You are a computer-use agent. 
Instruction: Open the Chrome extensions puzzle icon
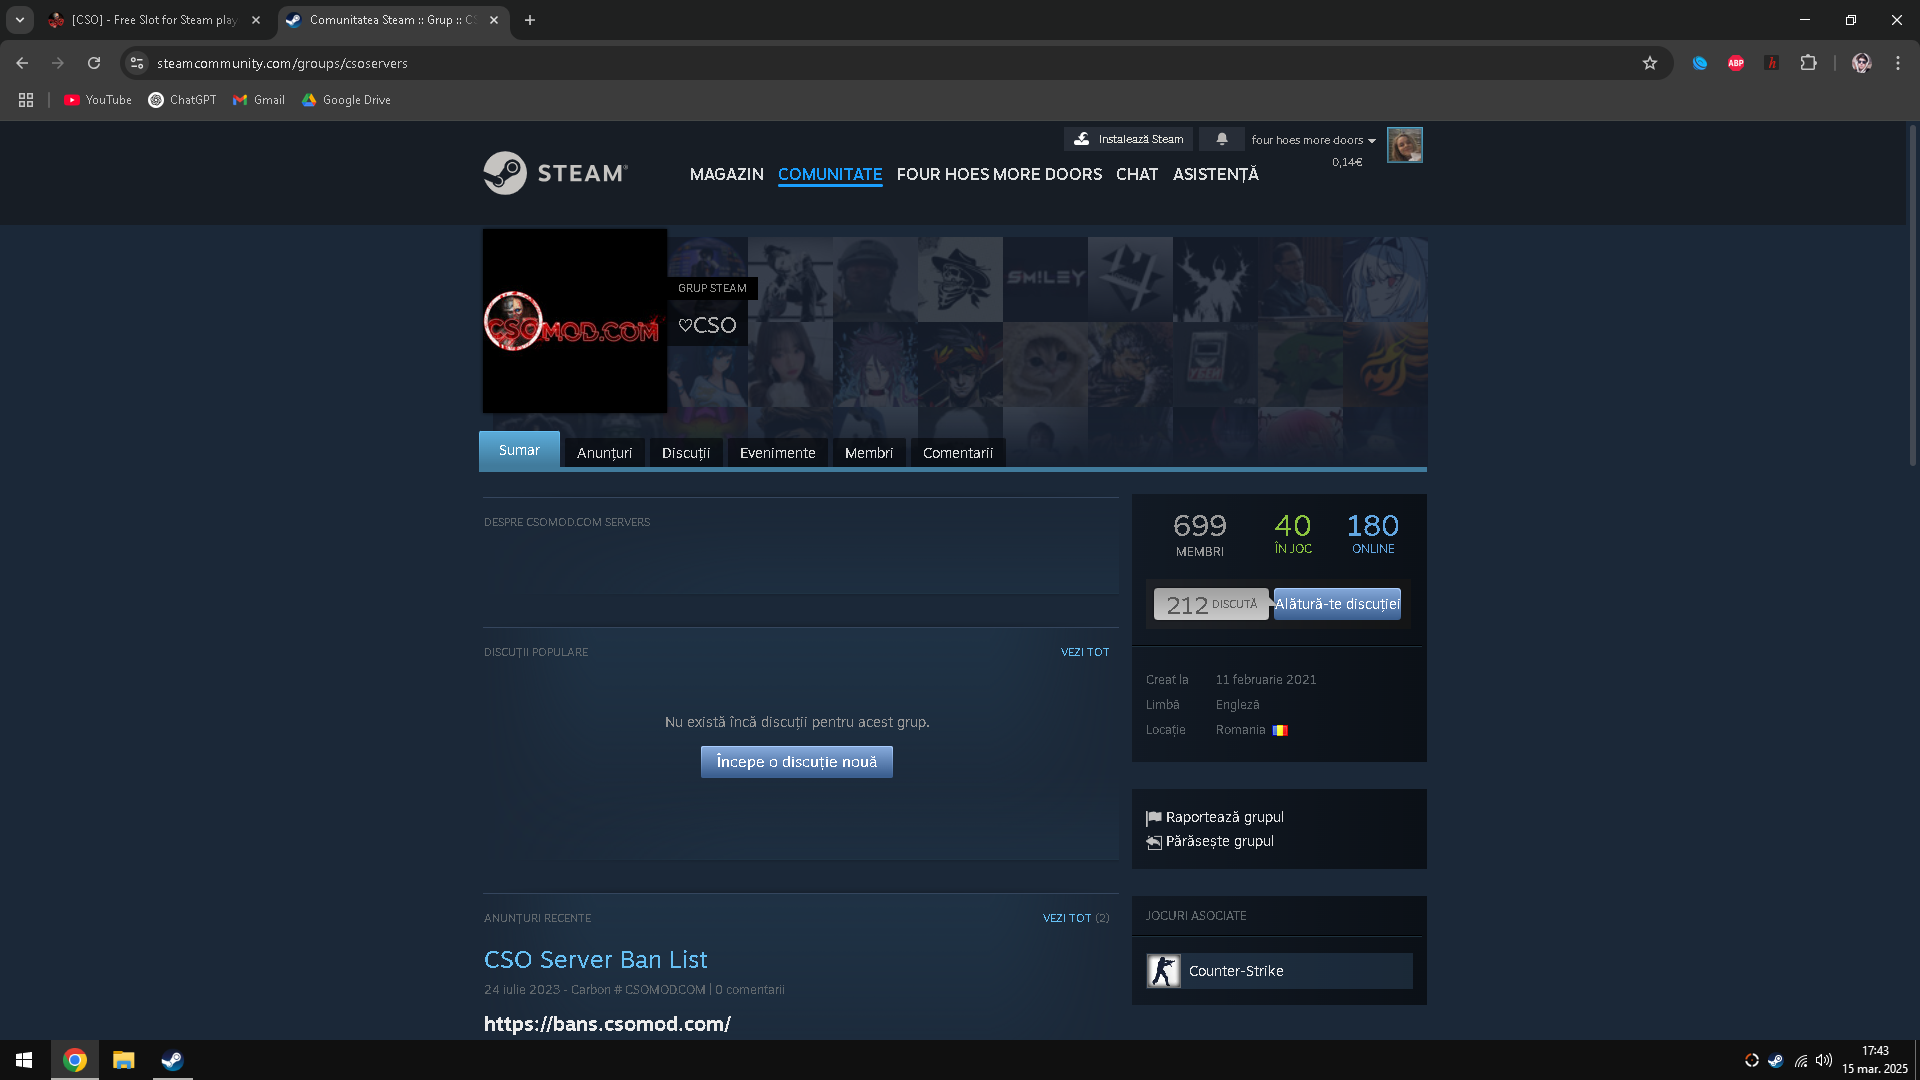coord(1808,63)
